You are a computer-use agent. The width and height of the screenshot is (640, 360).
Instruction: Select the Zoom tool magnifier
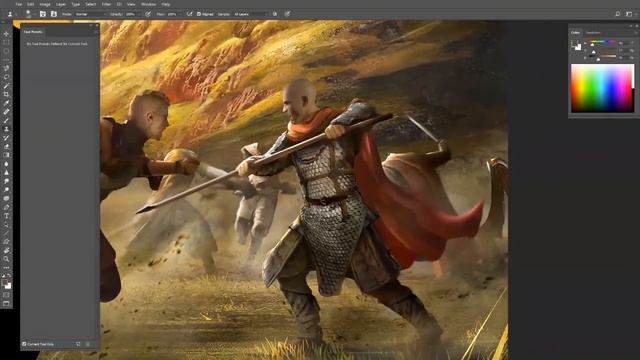6,259
